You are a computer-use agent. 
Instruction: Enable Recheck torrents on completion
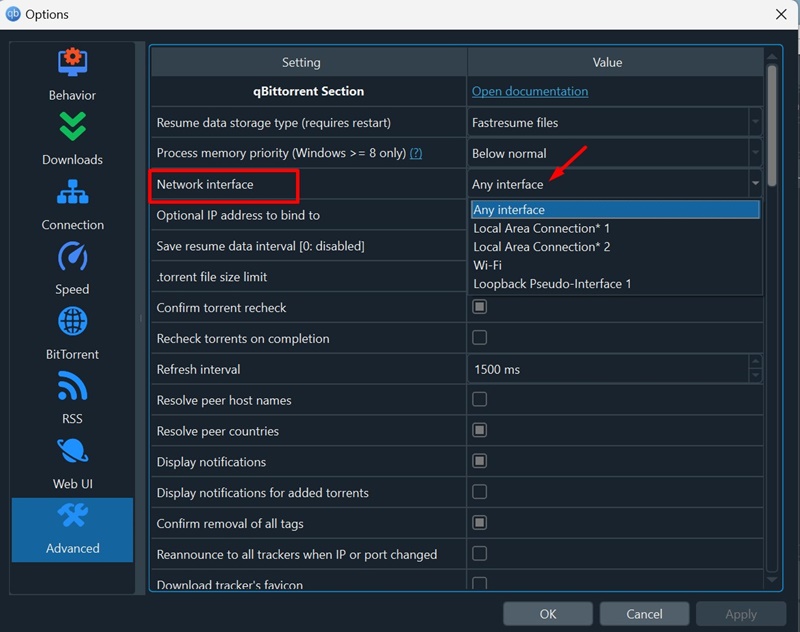click(479, 338)
